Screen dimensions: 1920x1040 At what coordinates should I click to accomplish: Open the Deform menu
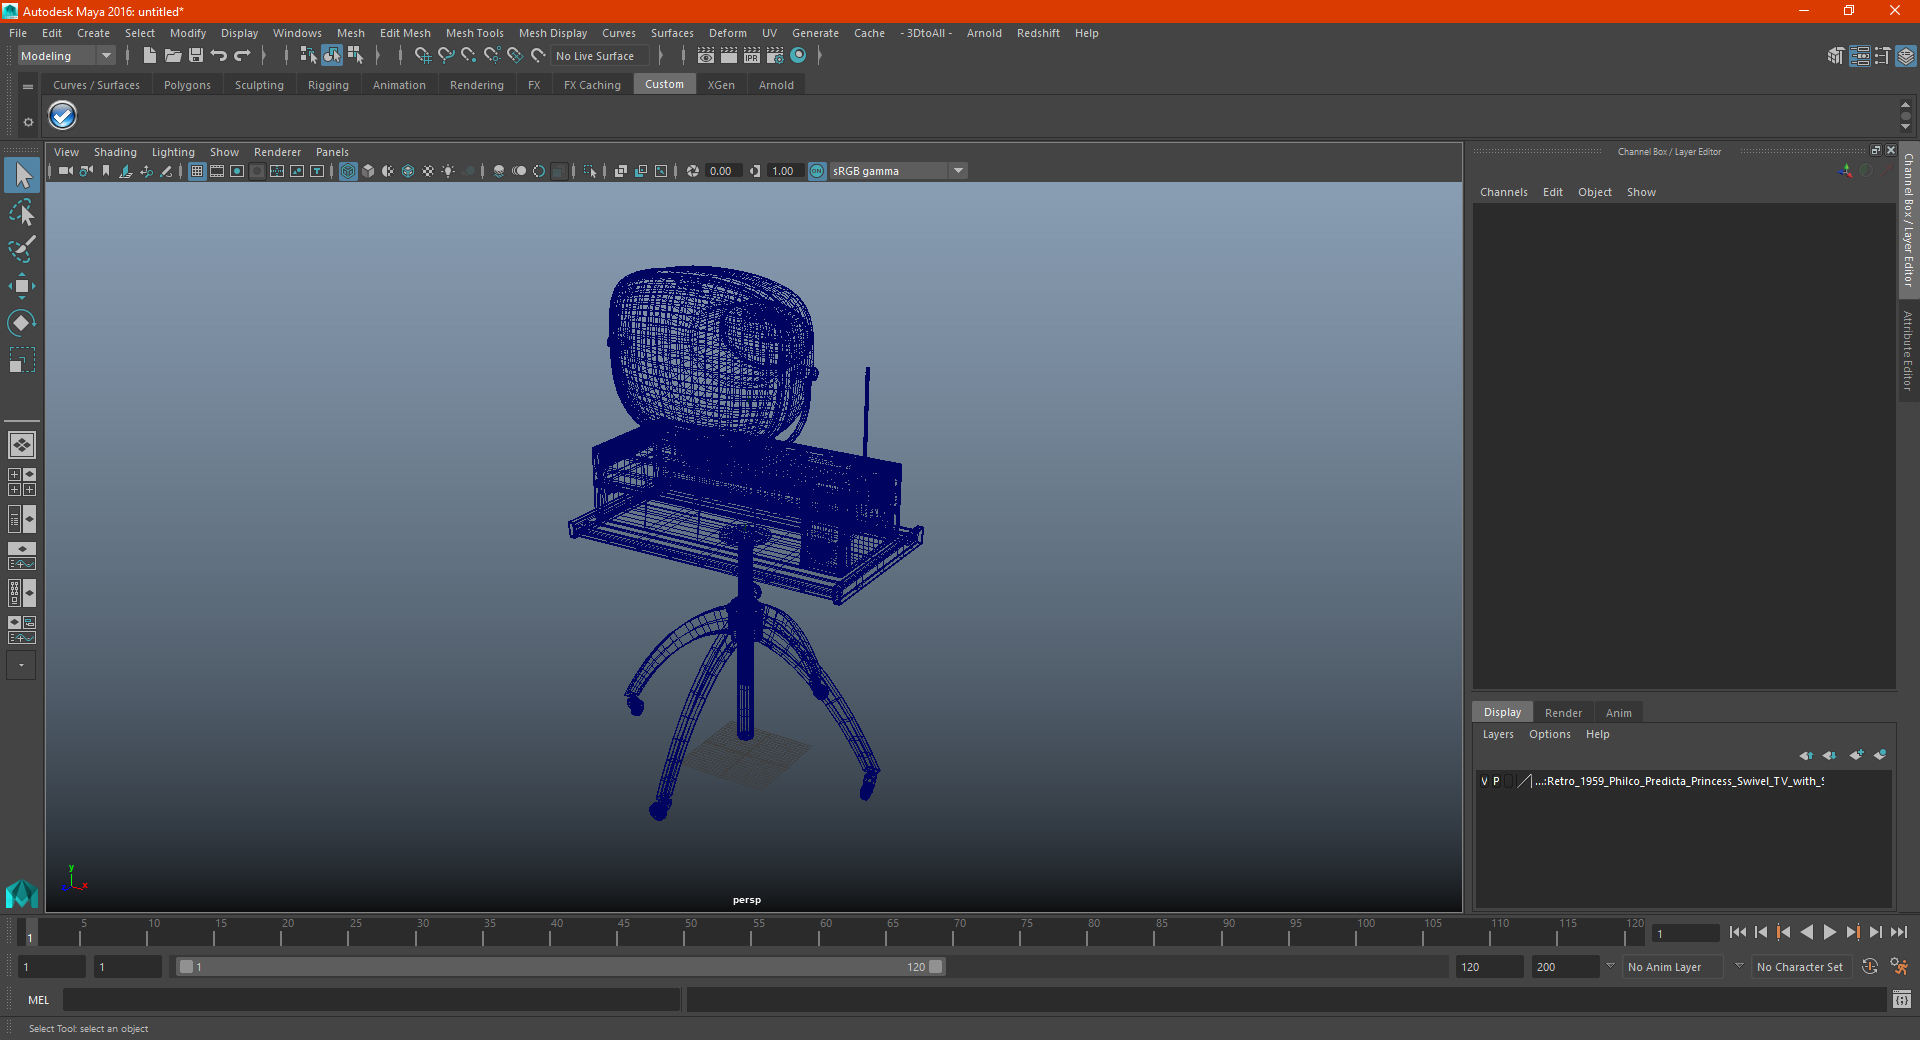point(727,33)
